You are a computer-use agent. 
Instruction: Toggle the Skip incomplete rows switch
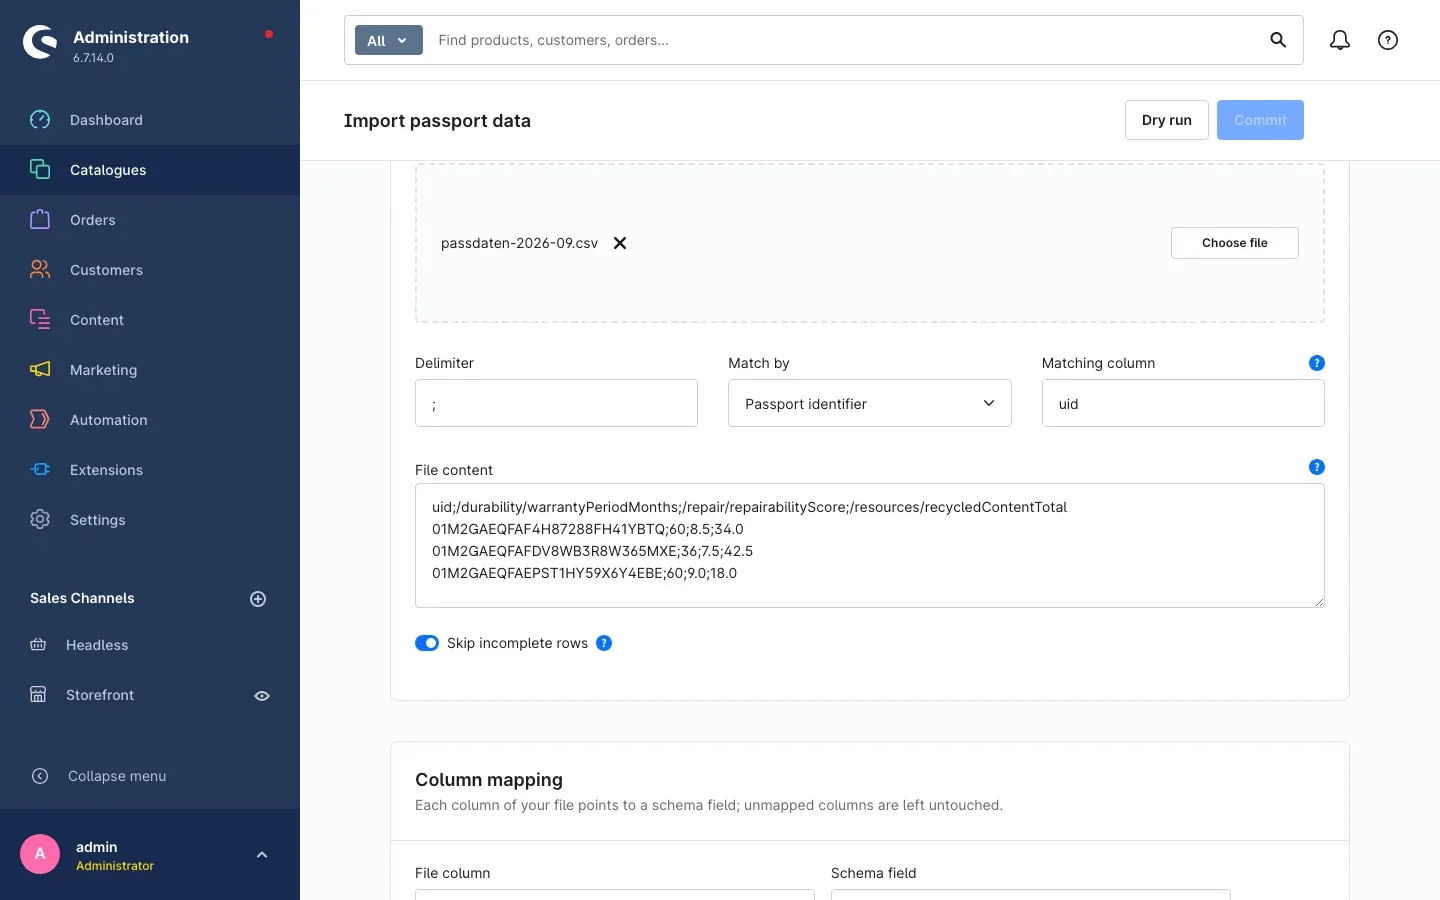tap(427, 643)
